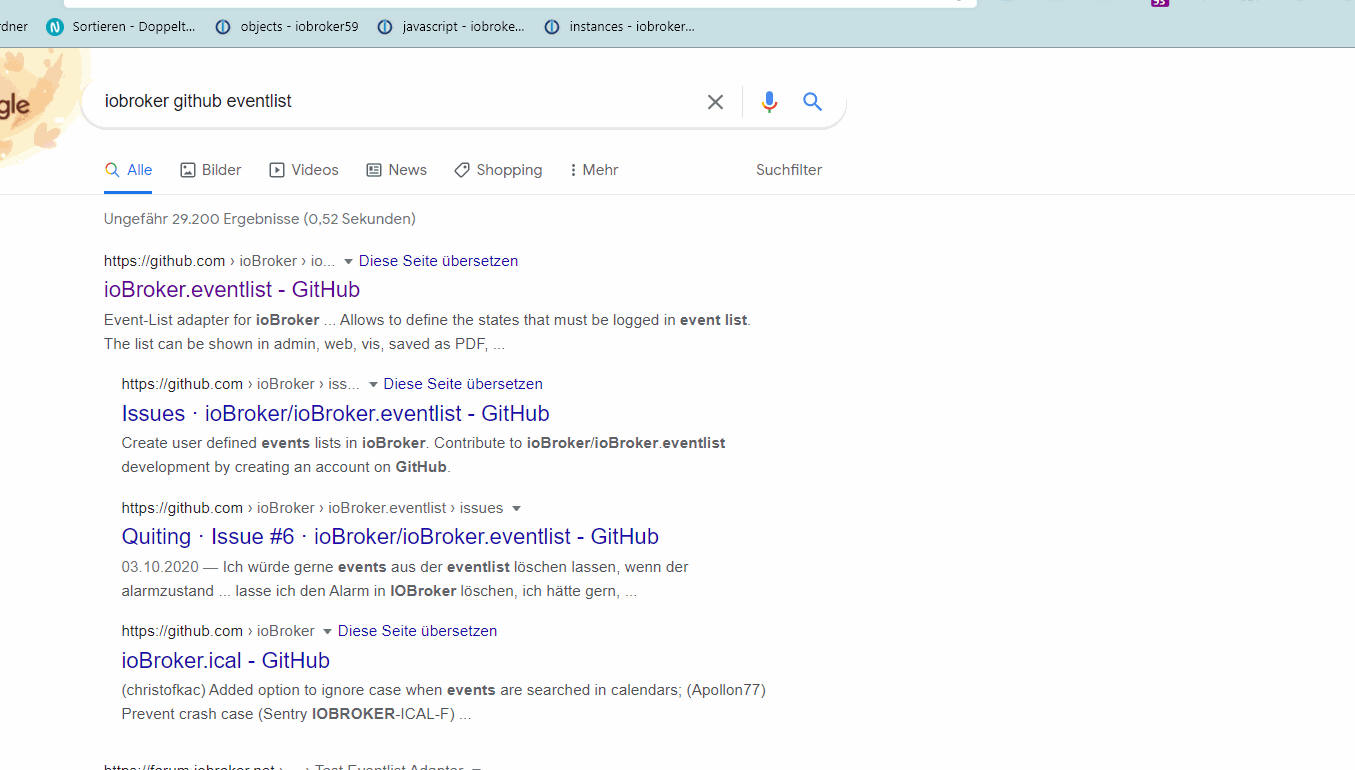Image resolution: width=1355 pixels, height=770 pixels.
Task: Open the ioBroker.eventlist - GitHub result
Action: (x=232, y=289)
